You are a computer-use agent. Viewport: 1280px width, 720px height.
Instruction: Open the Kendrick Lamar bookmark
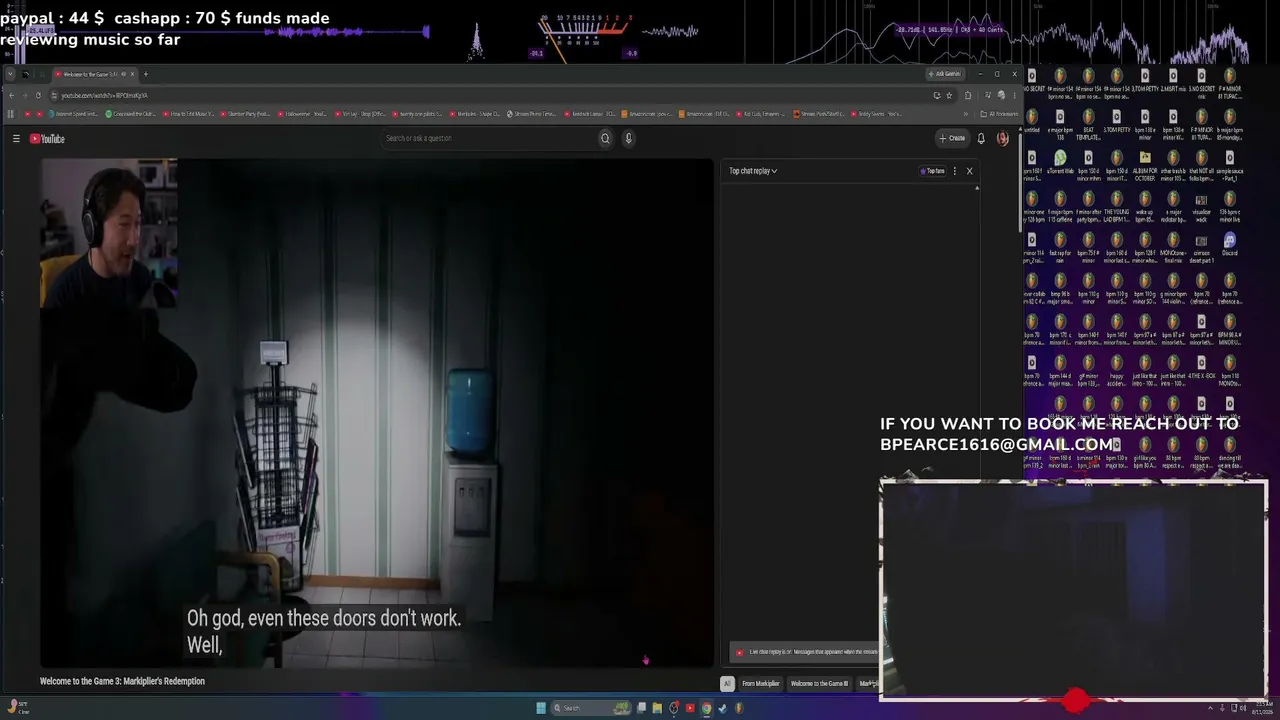[590, 114]
